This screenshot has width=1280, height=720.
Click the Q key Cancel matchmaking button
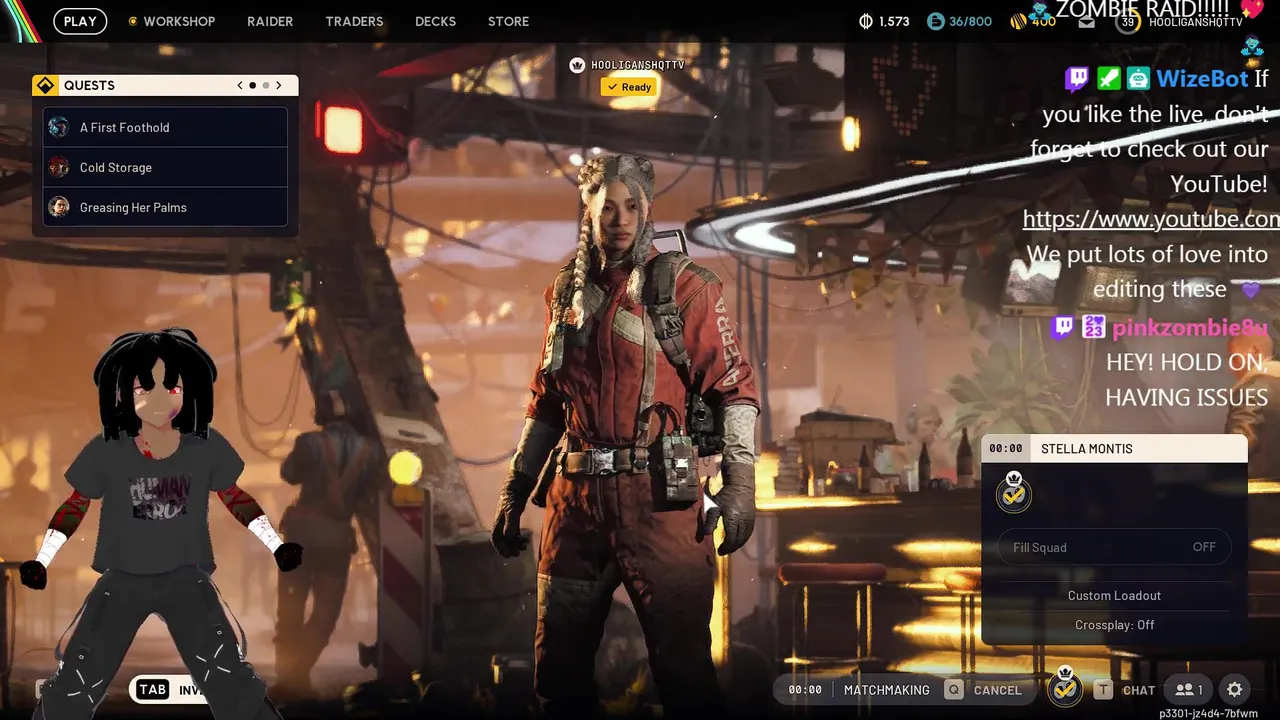click(x=984, y=690)
